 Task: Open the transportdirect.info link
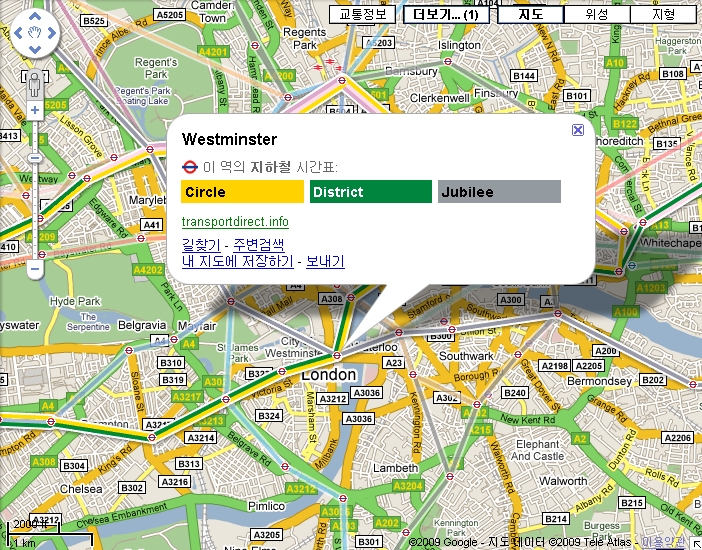pyautogui.click(x=235, y=222)
